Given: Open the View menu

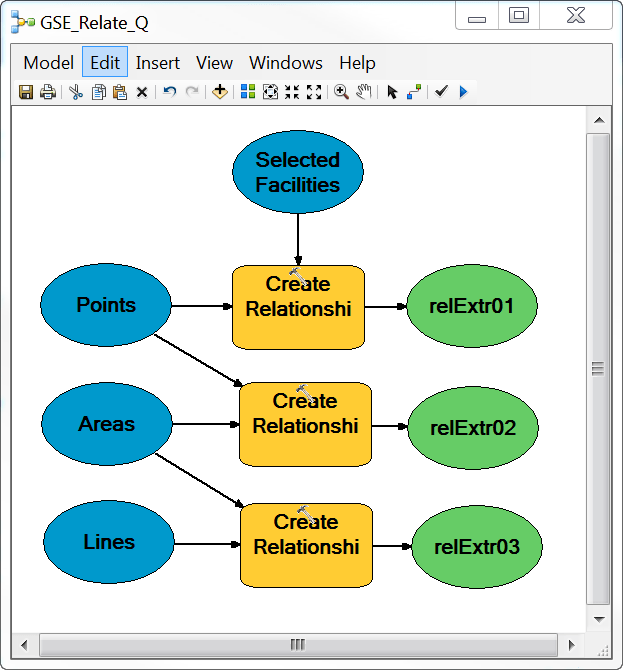Looking at the screenshot, I should (214, 63).
